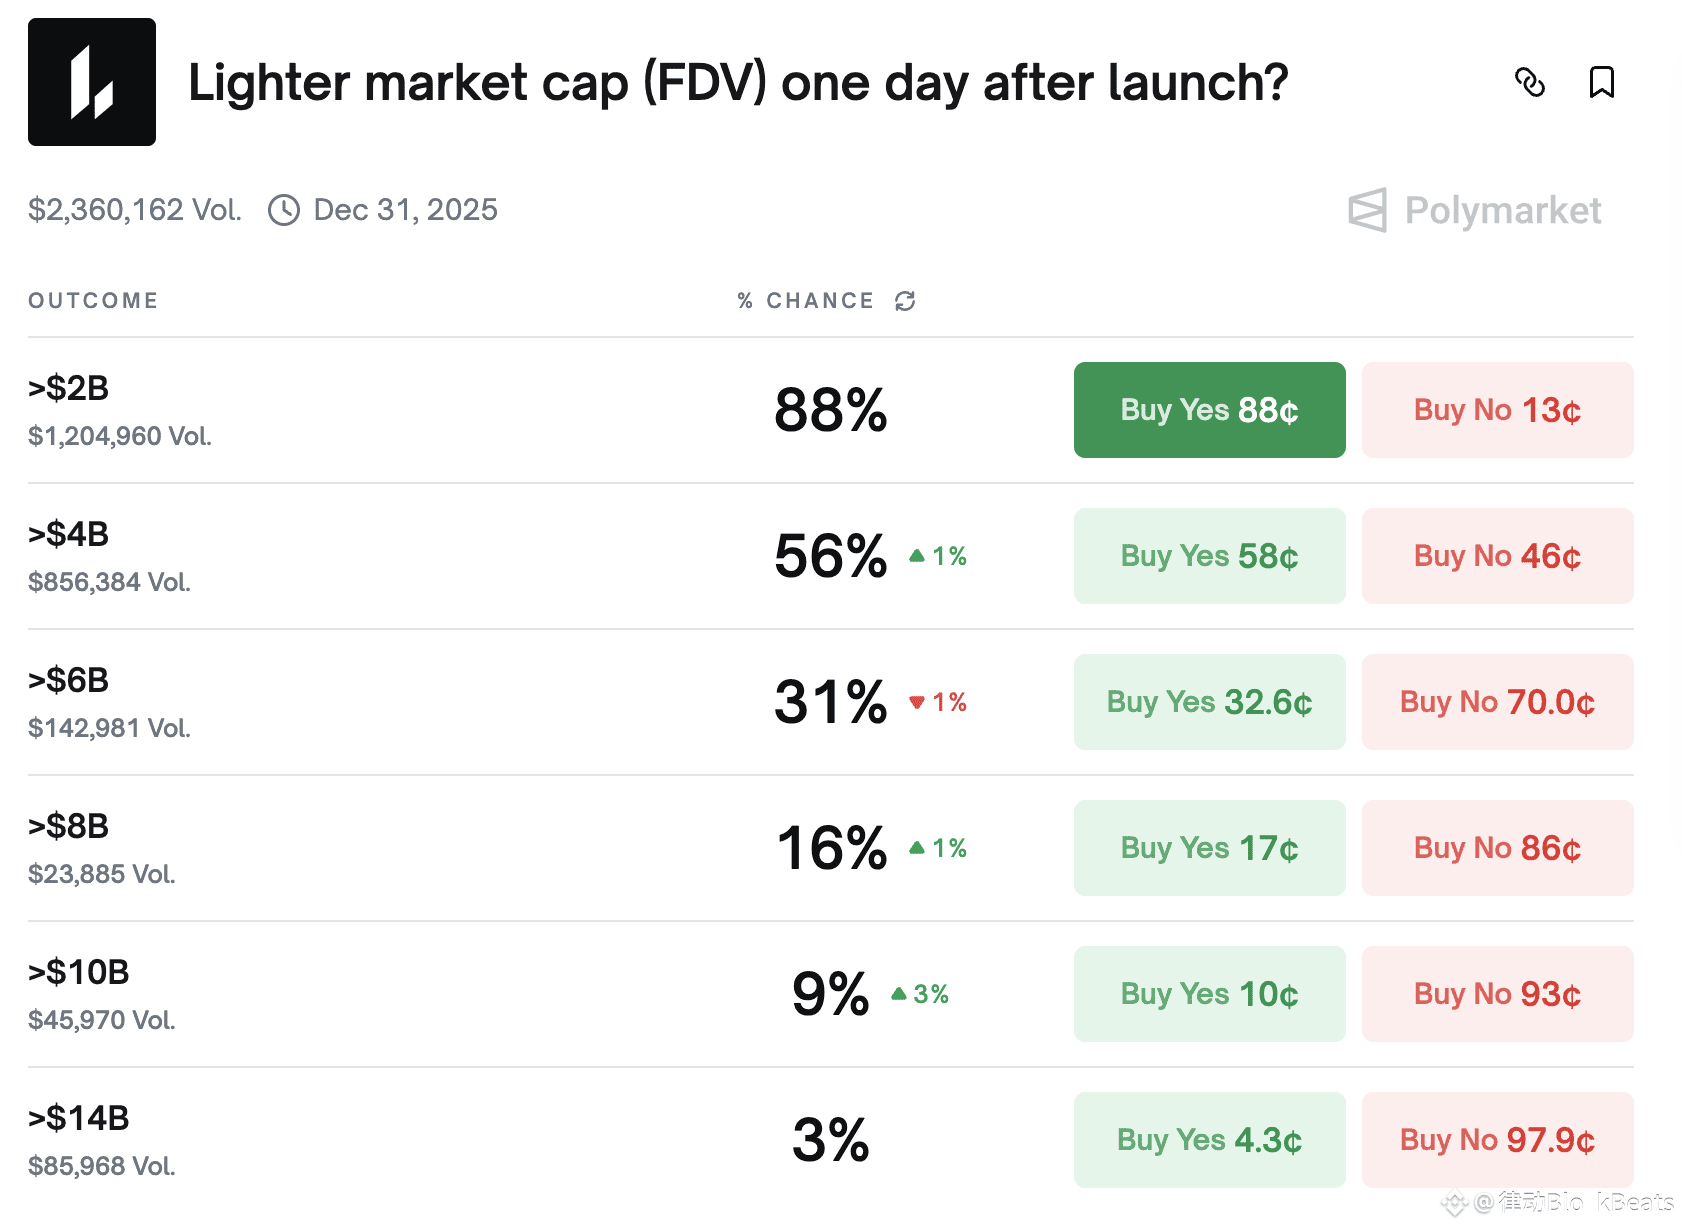Open the >$6B outcome row
This screenshot has height=1228, width=1682.
point(69,681)
